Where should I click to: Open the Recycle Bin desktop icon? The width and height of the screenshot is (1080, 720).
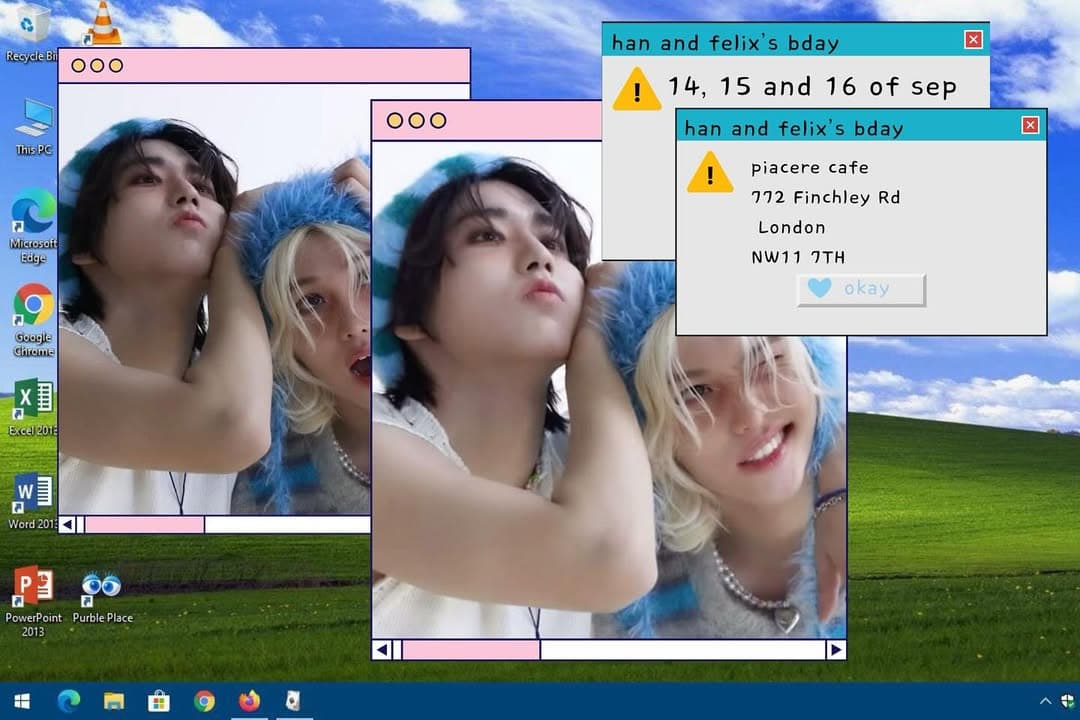[29, 31]
